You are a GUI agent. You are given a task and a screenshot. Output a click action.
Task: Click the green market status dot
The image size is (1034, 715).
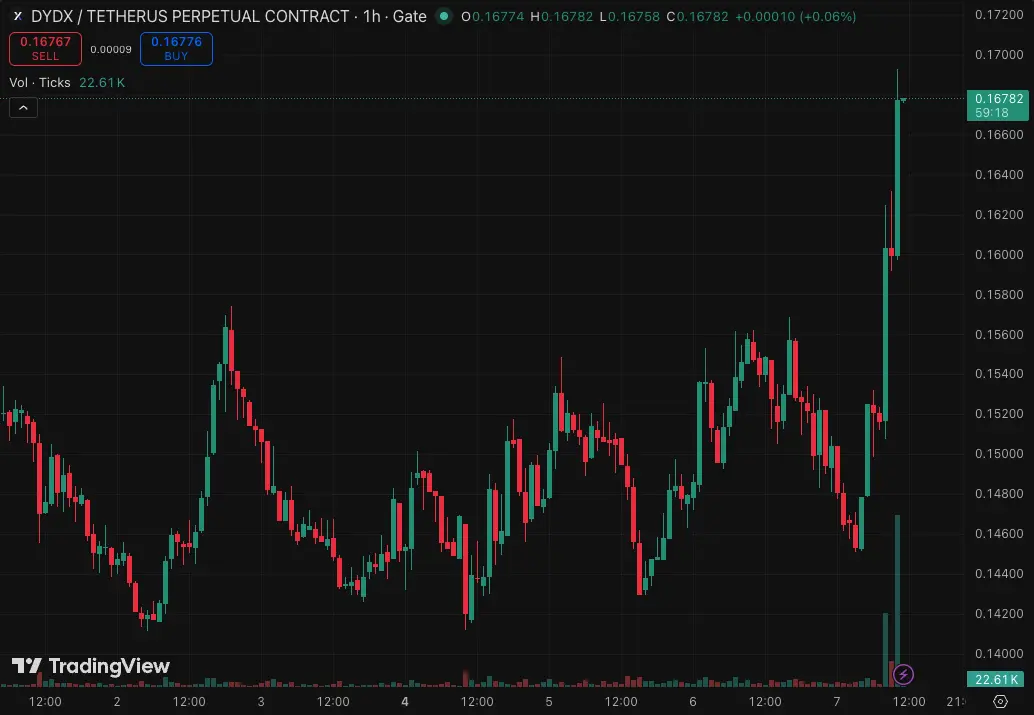[x=444, y=16]
